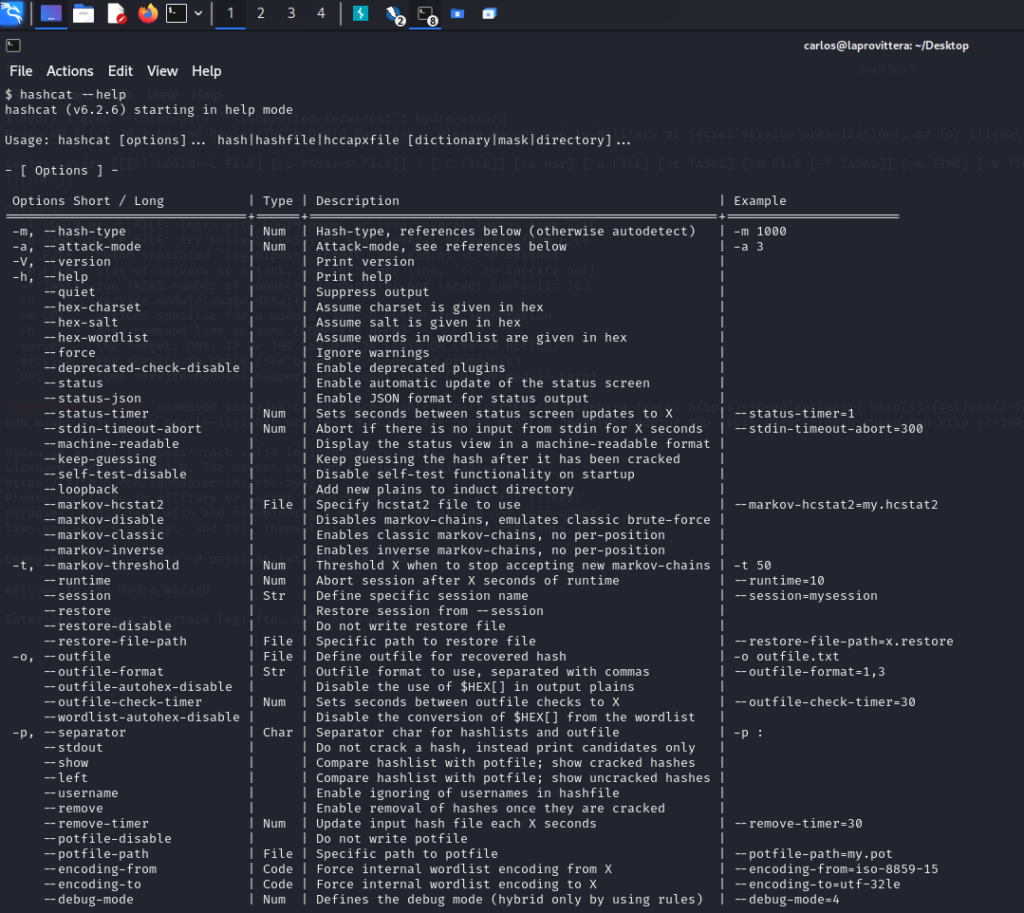The image size is (1024, 913).
Task: Open terminal emulator launcher in panel
Action: tap(176, 14)
